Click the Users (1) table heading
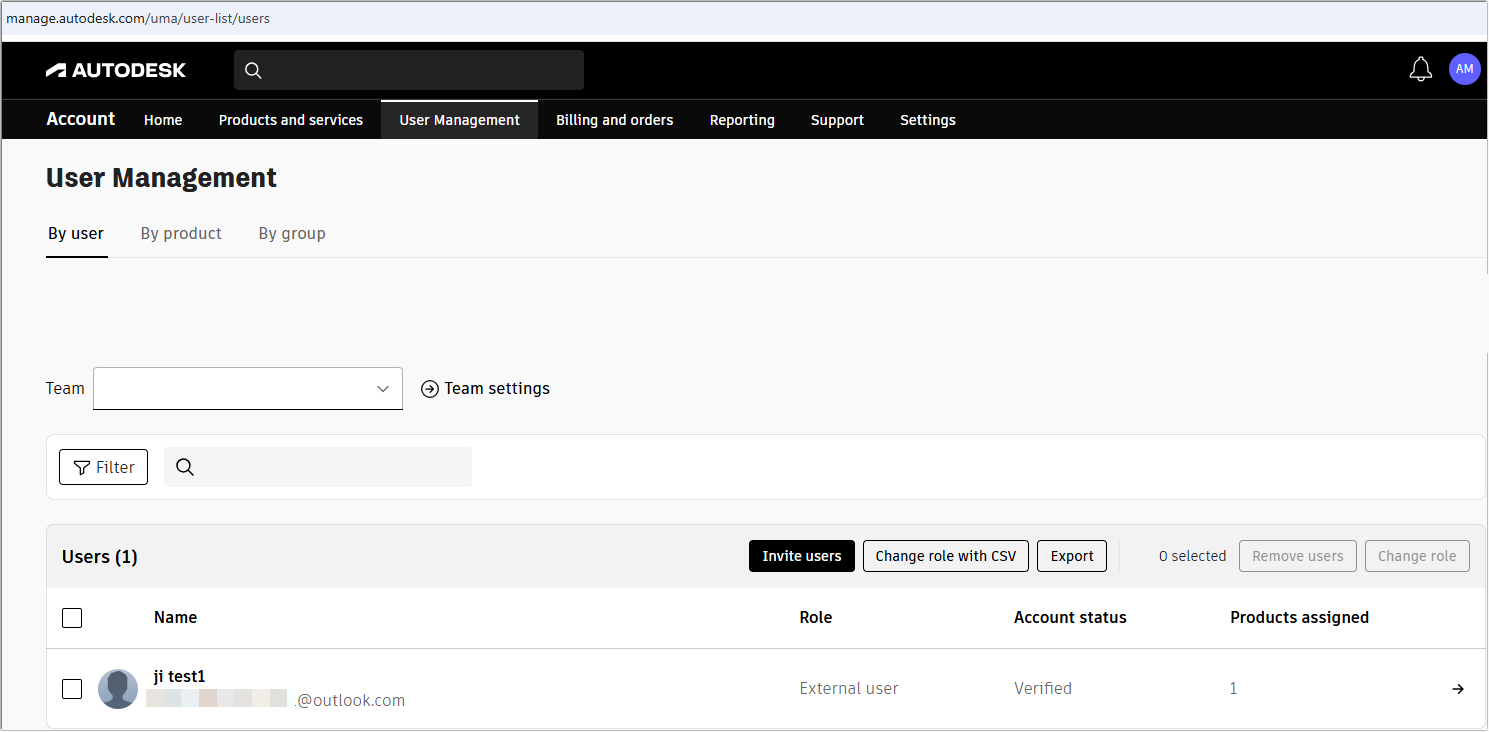The image size is (1489, 732). coord(100,557)
